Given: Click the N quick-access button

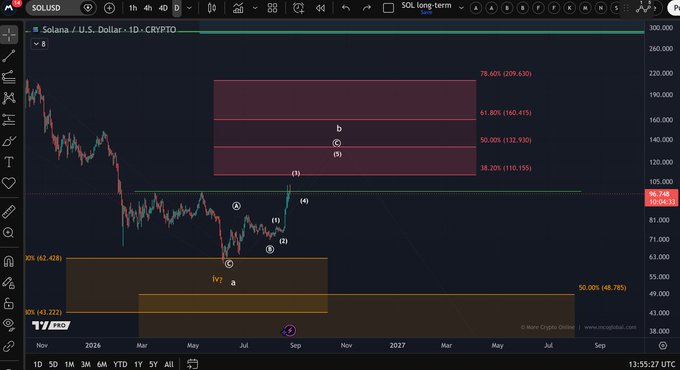Looking at the screenshot, I should 601,8.
